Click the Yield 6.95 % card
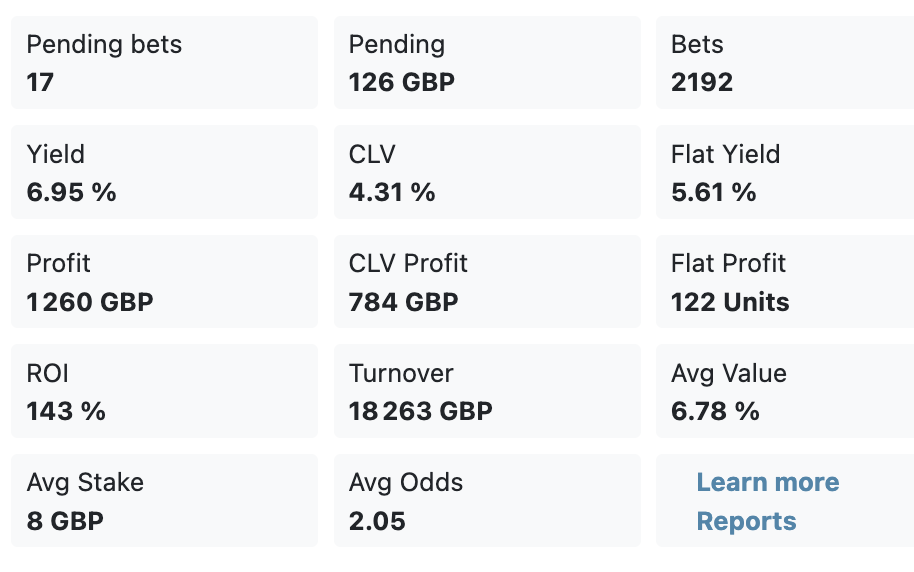This screenshot has width=914, height=572. 164,172
